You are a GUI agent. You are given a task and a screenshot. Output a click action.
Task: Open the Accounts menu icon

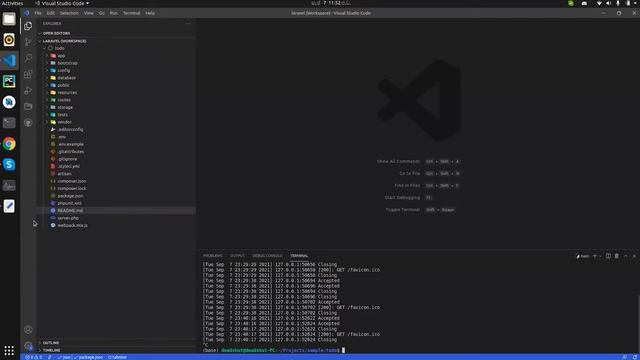(x=28, y=329)
